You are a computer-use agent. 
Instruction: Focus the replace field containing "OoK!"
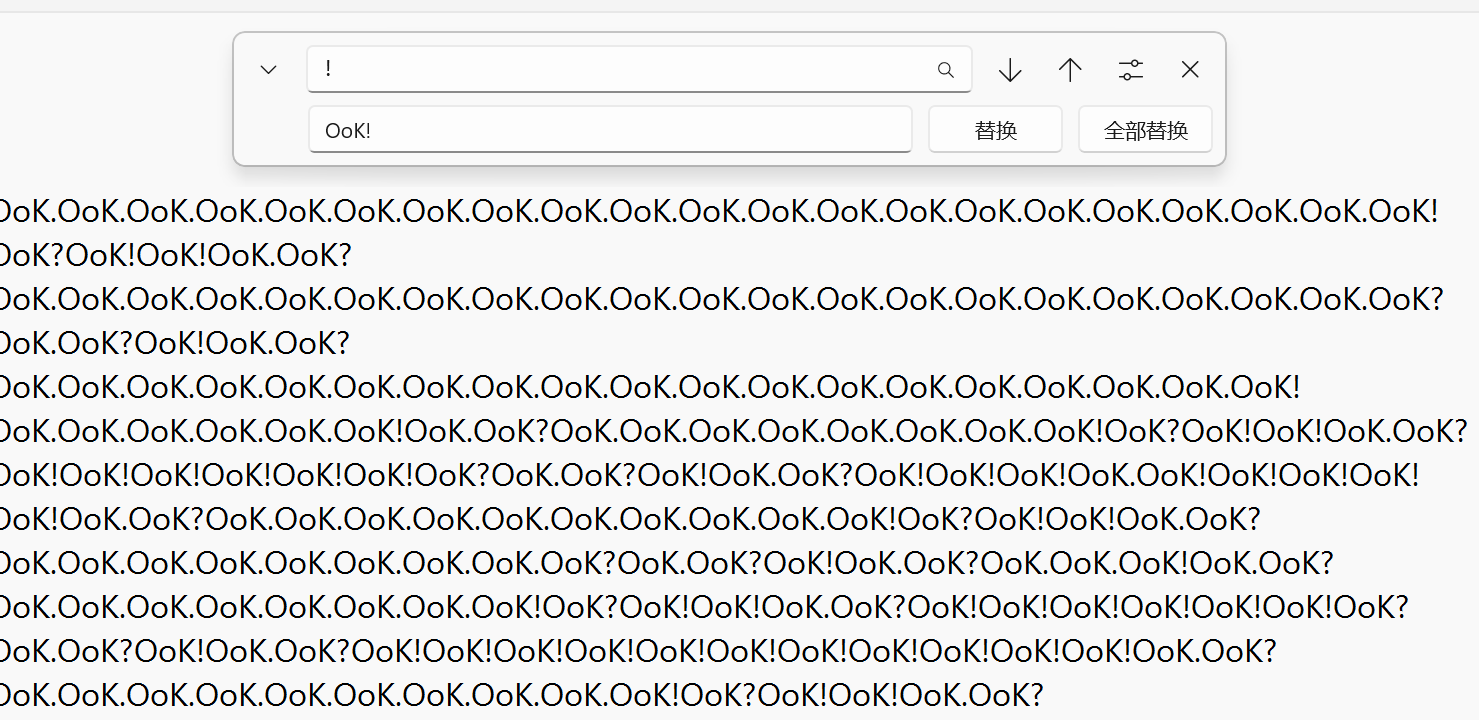(x=610, y=130)
